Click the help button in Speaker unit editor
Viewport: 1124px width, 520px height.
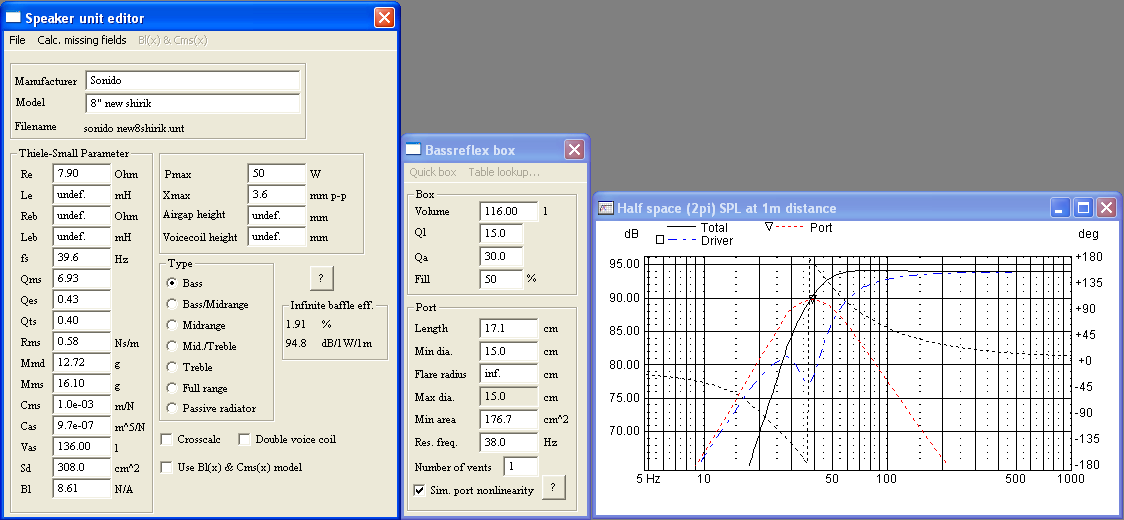pos(322,278)
